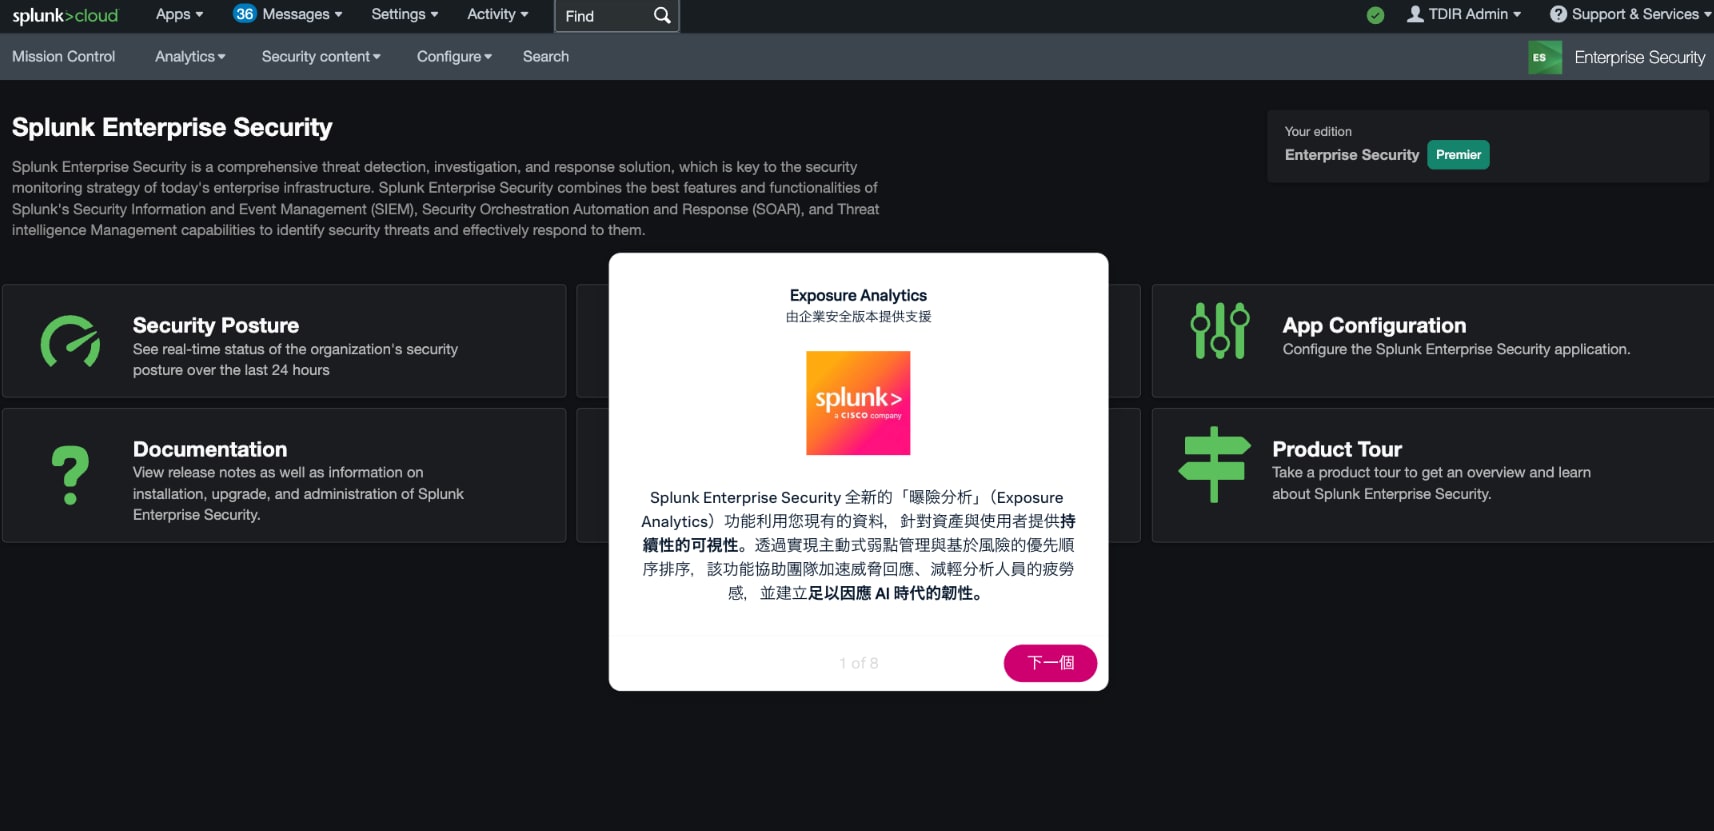Click the Premier edition badge
The height and width of the screenshot is (831, 1714).
pos(1458,155)
